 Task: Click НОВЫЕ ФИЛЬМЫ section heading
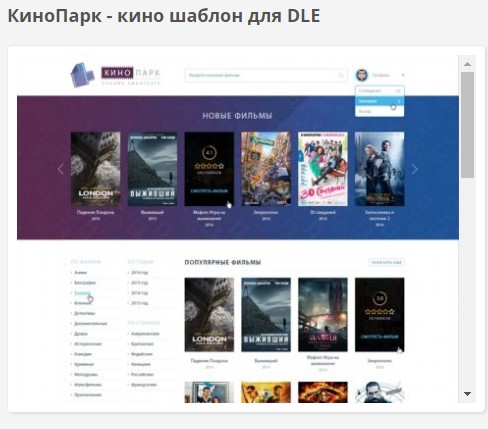tap(237, 116)
